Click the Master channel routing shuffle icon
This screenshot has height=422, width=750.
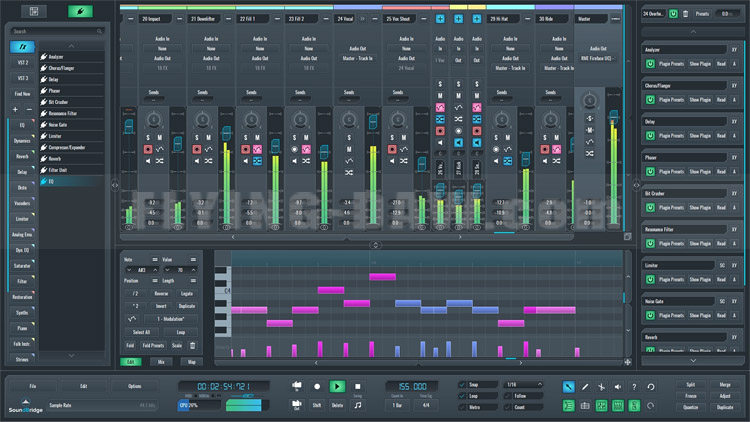tap(590, 154)
